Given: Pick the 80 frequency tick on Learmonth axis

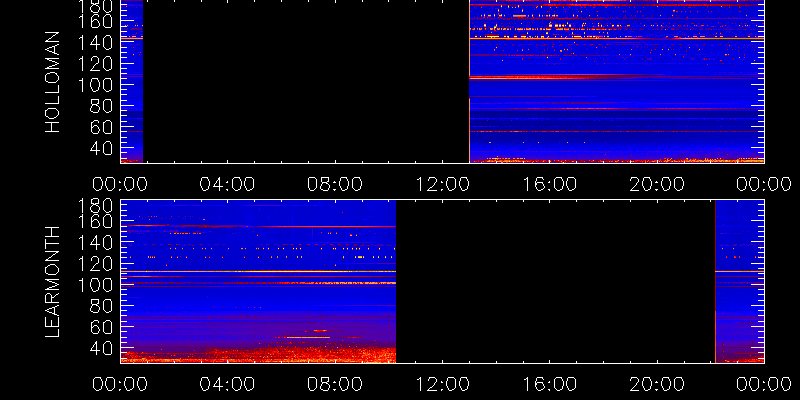Looking at the screenshot, I should point(103,306).
